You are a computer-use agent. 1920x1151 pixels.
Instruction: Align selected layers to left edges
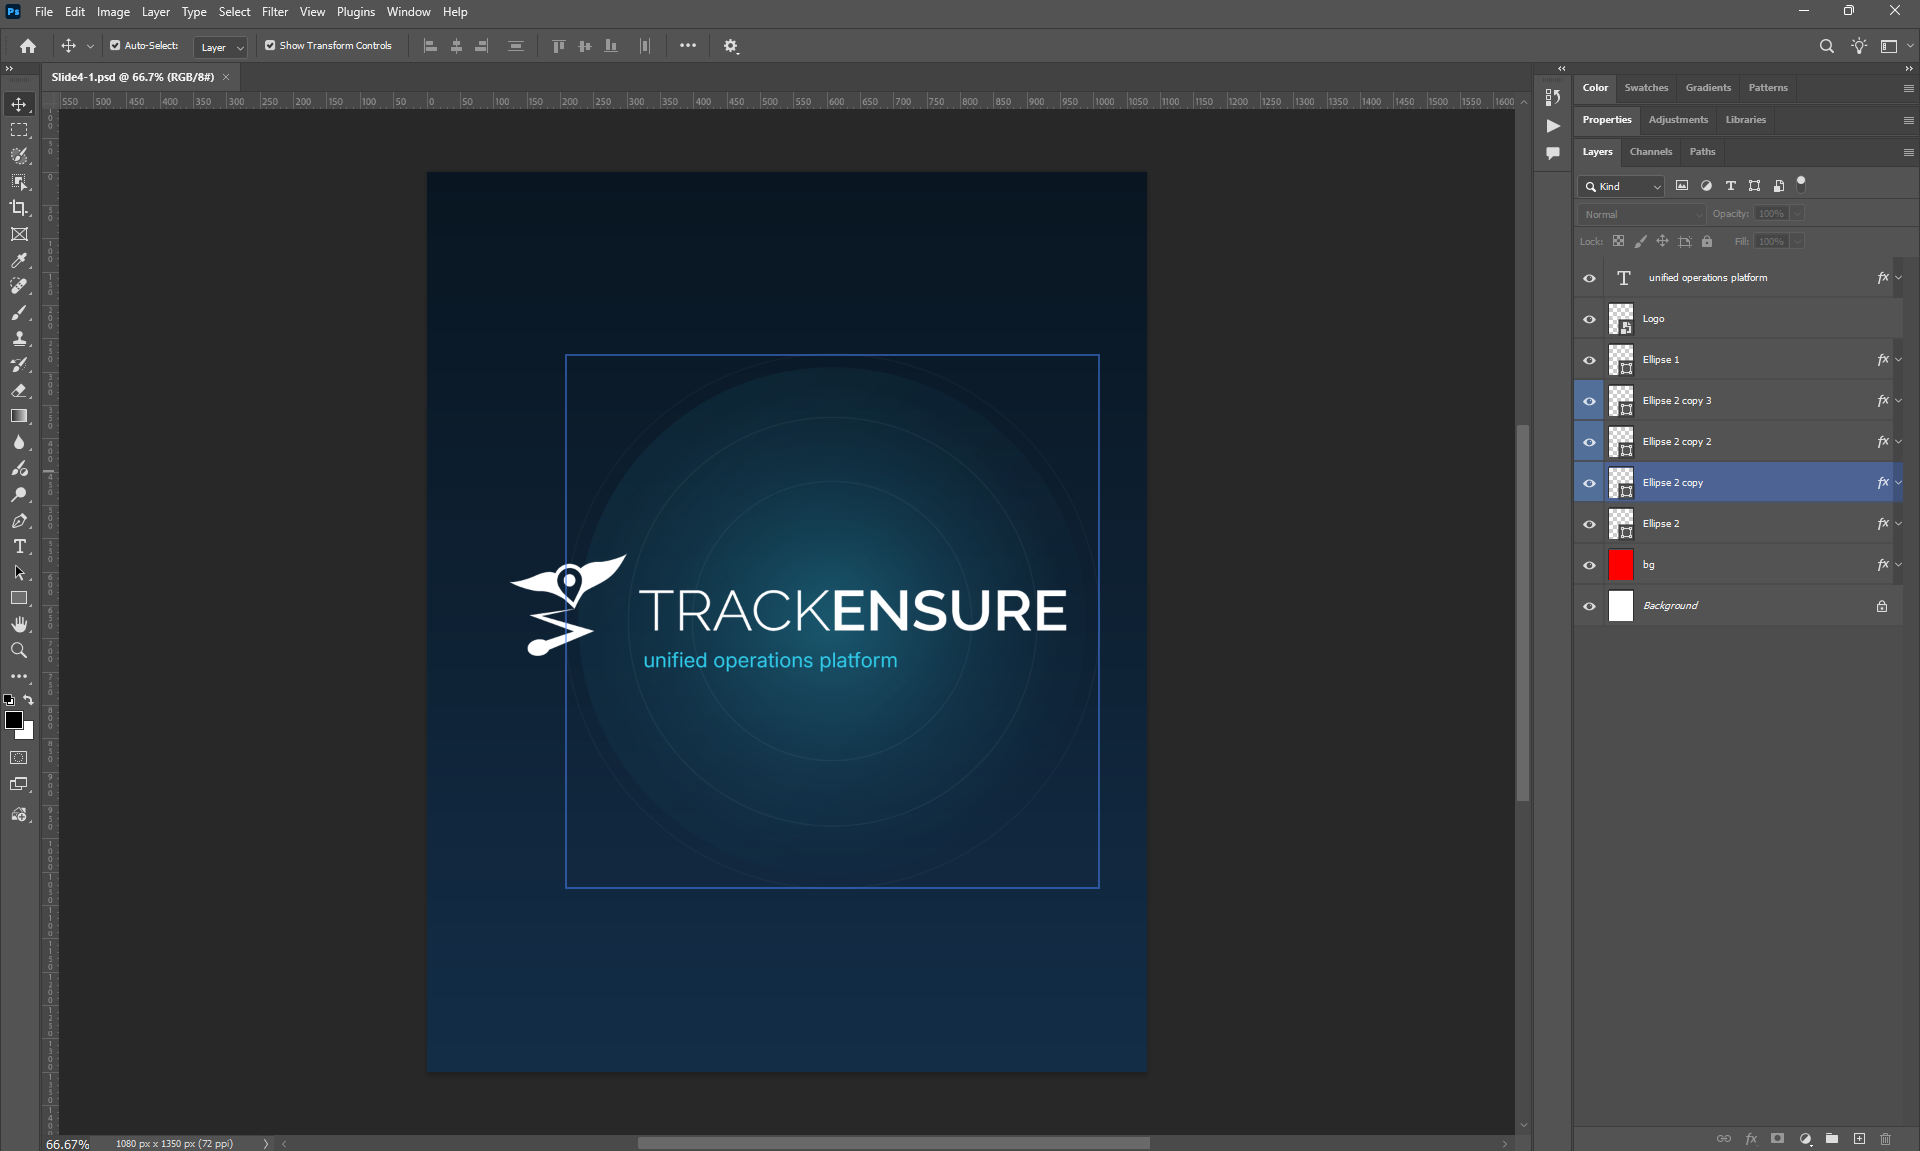(431, 46)
